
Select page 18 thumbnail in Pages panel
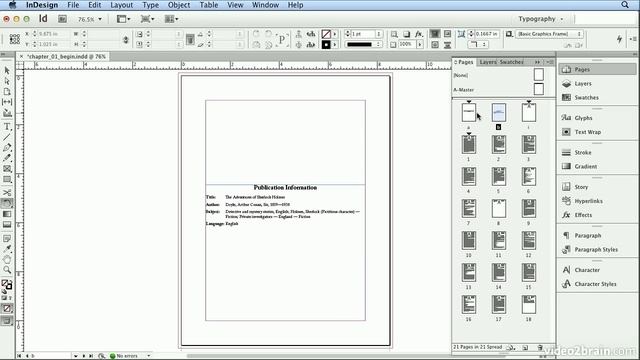[x=529, y=305]
